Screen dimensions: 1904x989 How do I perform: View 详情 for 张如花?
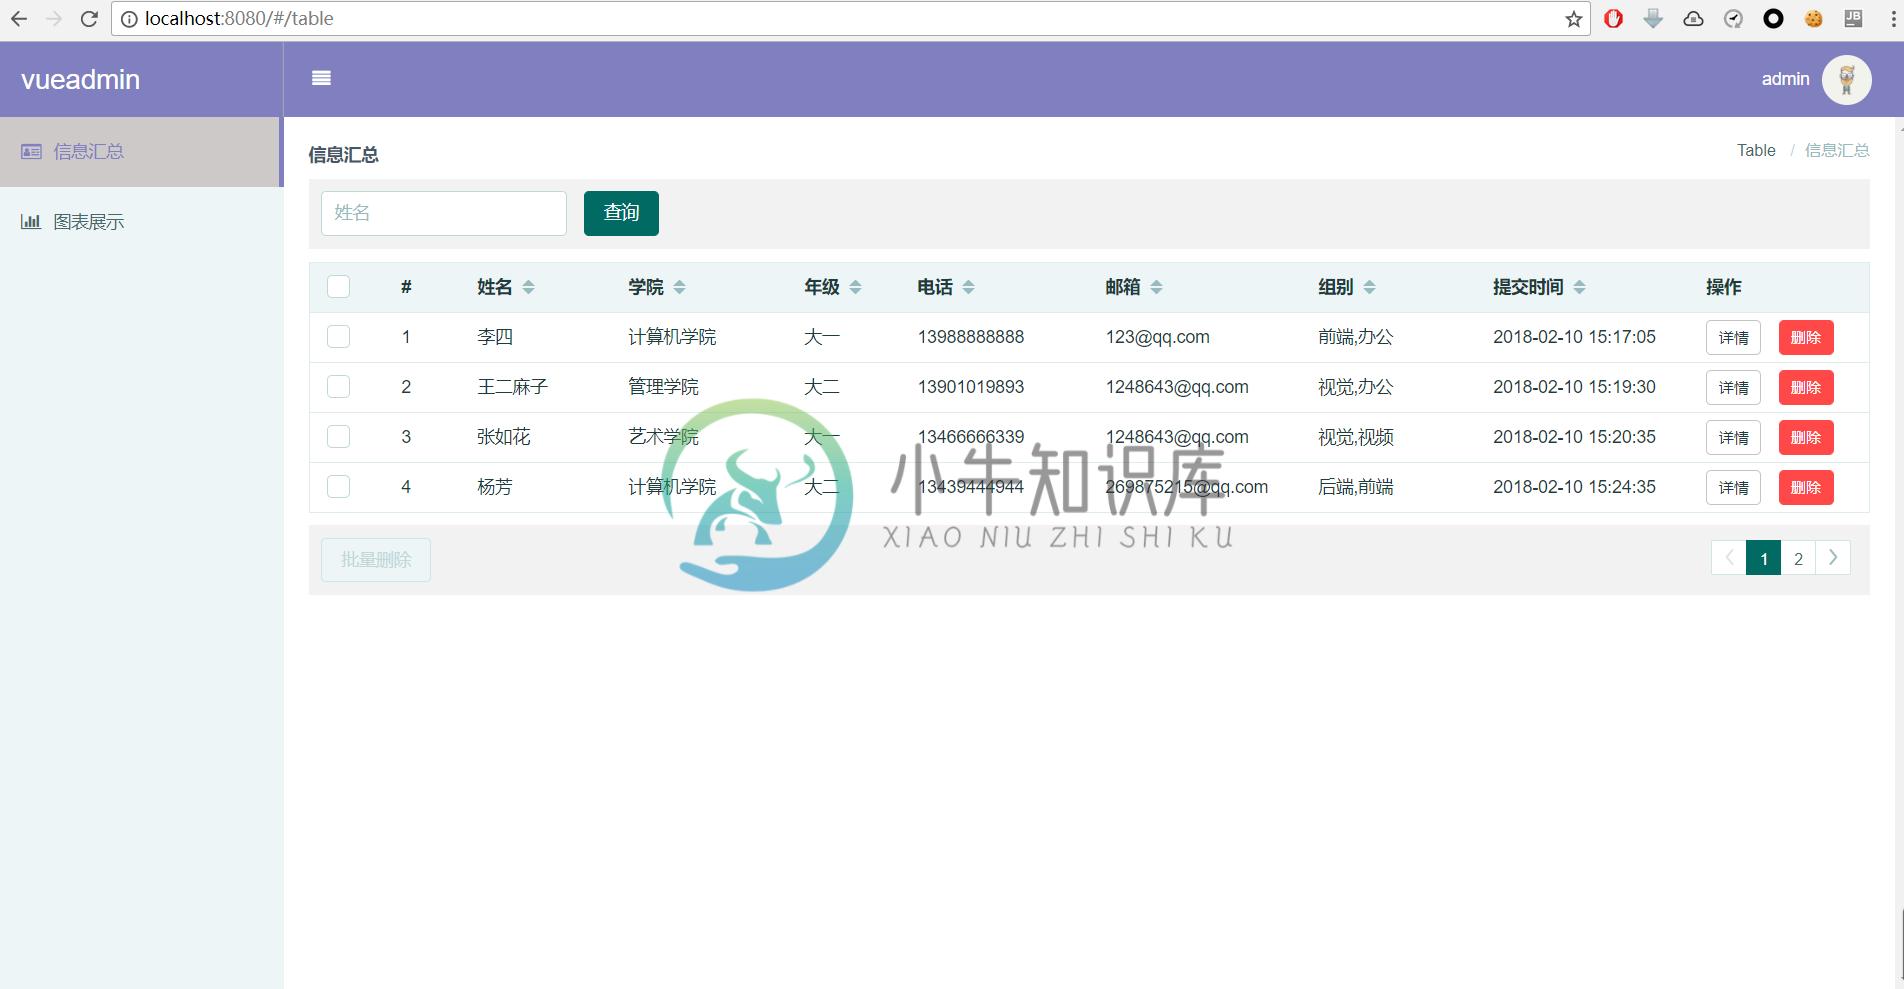point(1733,437)
